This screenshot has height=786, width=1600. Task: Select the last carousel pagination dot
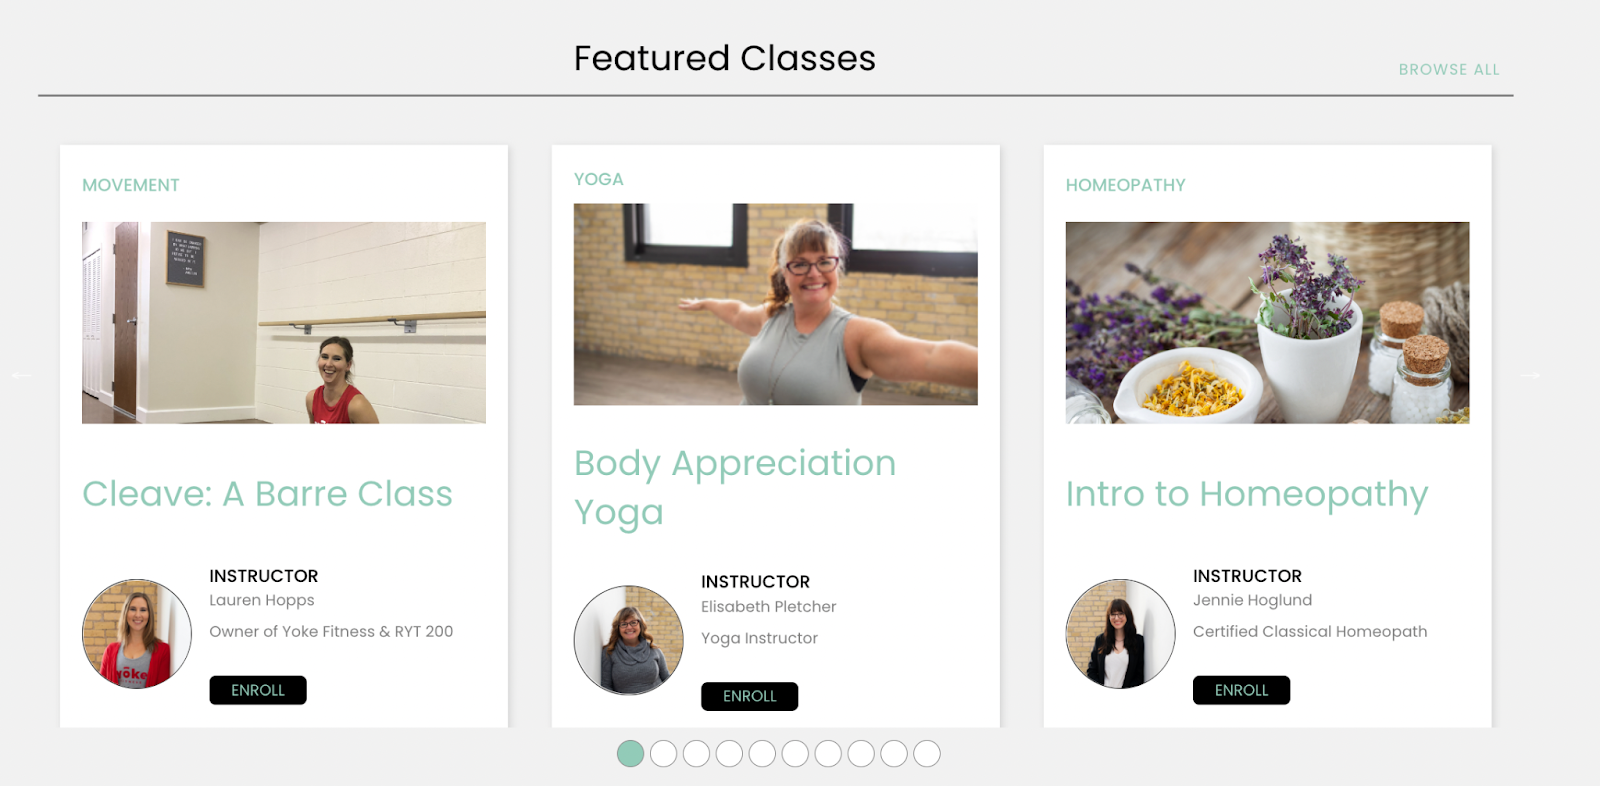pos(927,754)
